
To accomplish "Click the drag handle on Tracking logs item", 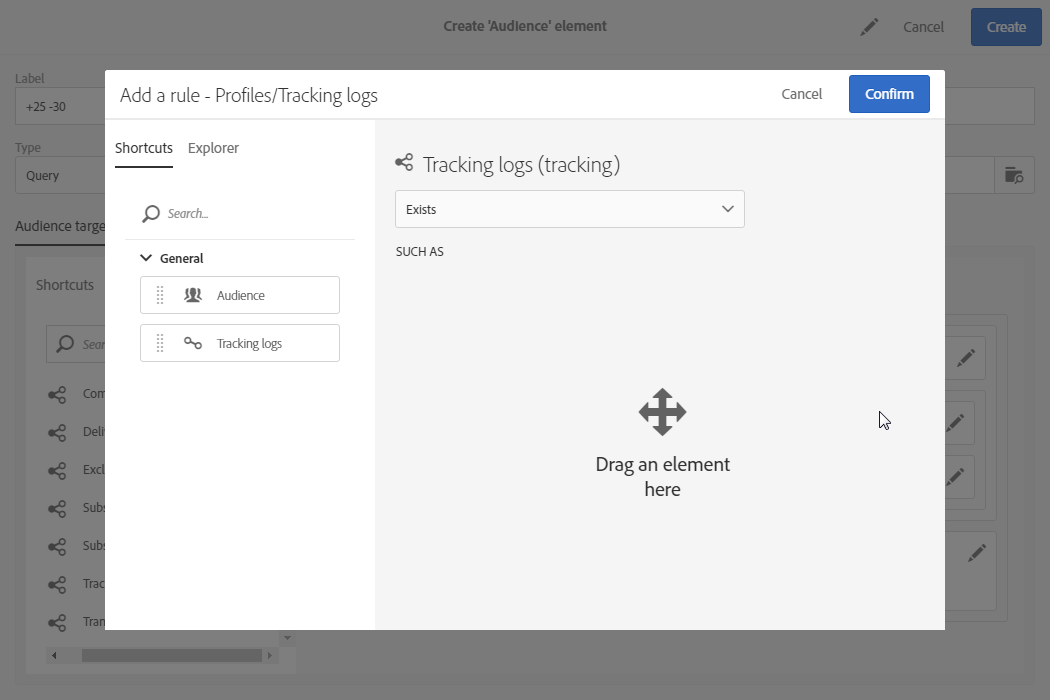I will [160, 343].
